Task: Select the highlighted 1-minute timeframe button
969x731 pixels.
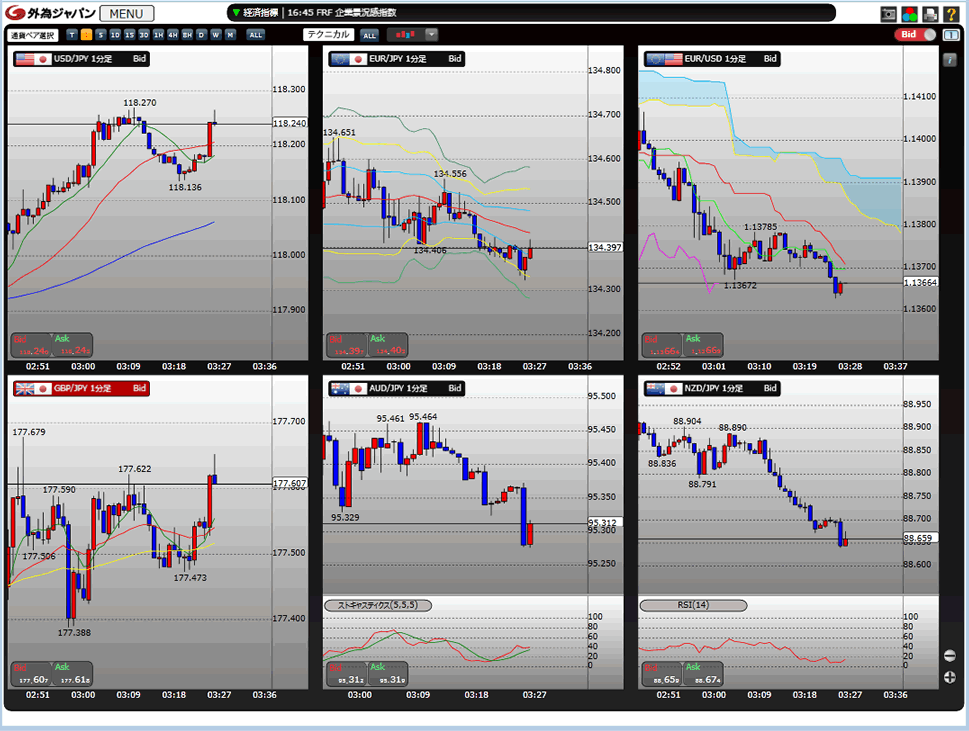Action: [x=87, y=35]
